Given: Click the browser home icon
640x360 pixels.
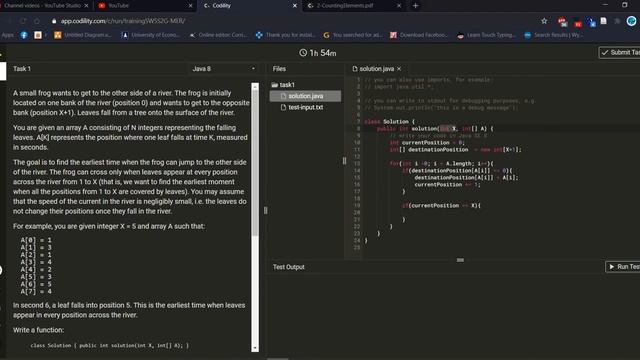Looking at the screenshot, I should 37,21.
